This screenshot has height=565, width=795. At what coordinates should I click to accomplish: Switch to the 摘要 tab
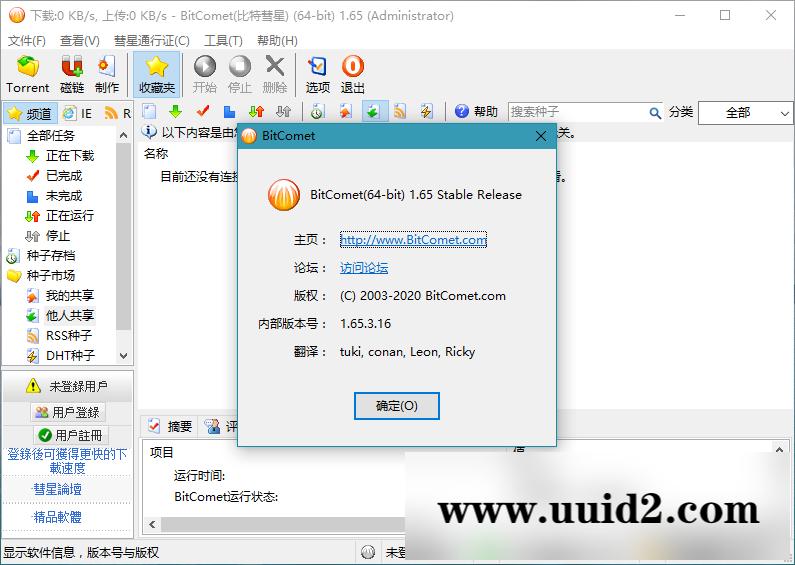[170, 426]
